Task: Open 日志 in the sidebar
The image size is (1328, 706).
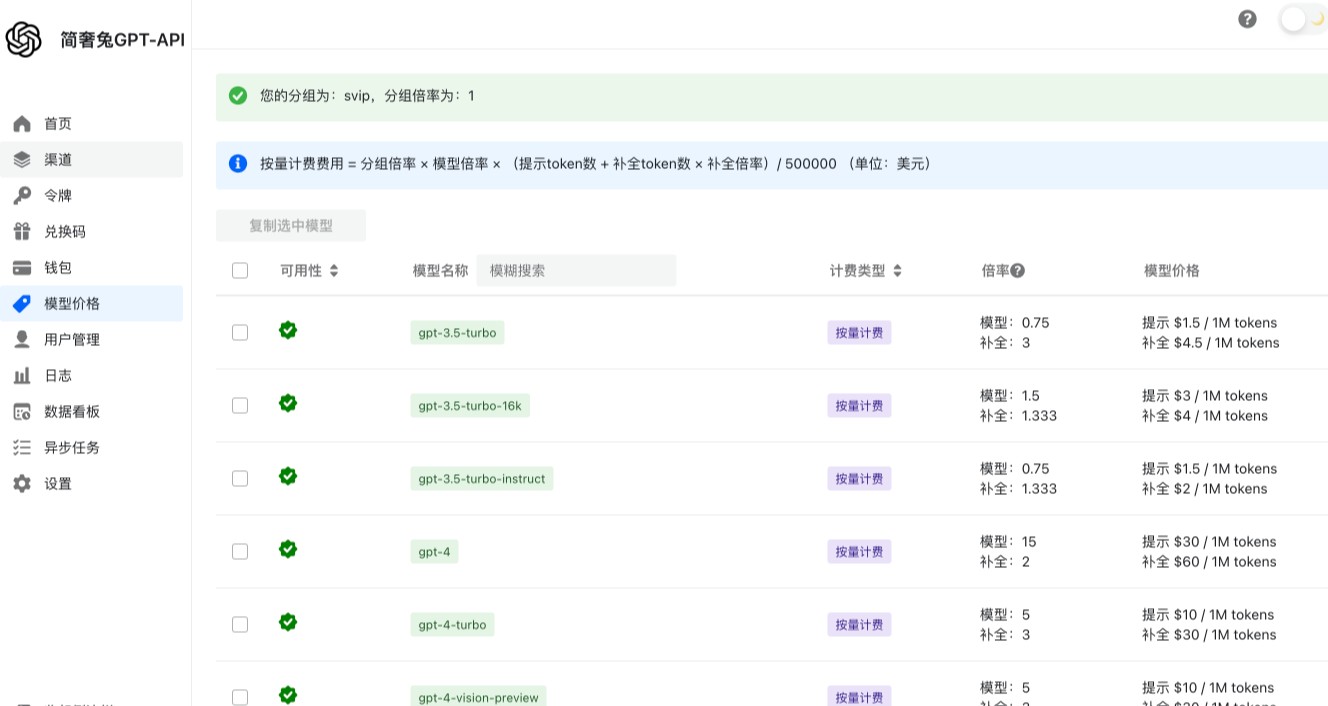Action: tap(92, 376)
